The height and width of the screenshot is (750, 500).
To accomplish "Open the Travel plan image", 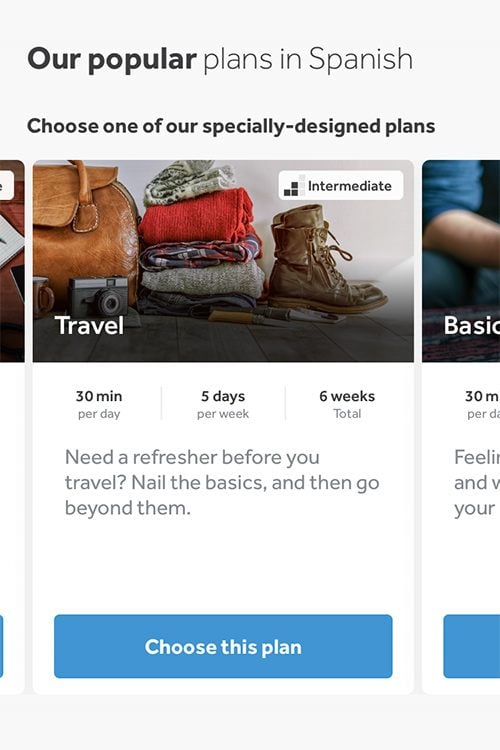I will point(223,261).
